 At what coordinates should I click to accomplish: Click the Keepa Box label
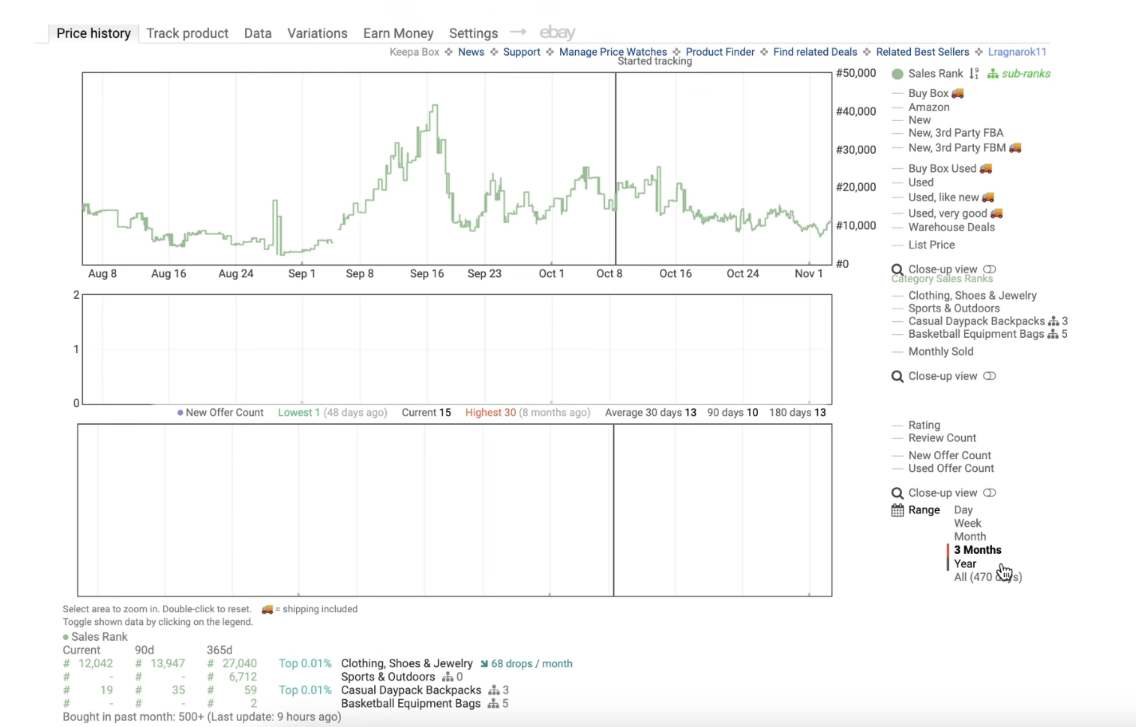(x=414, y=52)
